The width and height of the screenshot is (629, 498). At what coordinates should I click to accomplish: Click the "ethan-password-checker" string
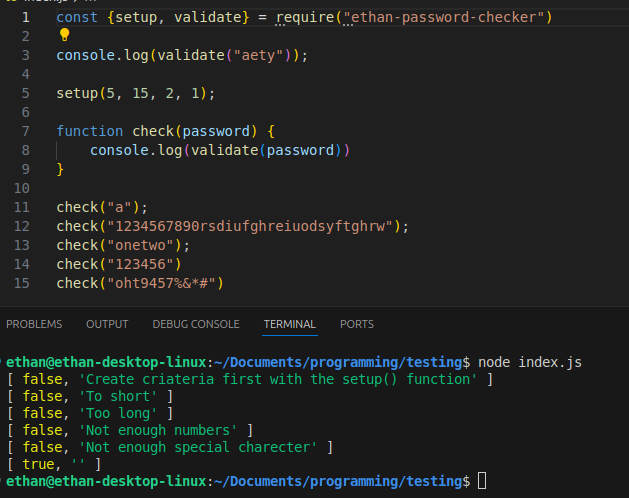[x=448, y=17]
